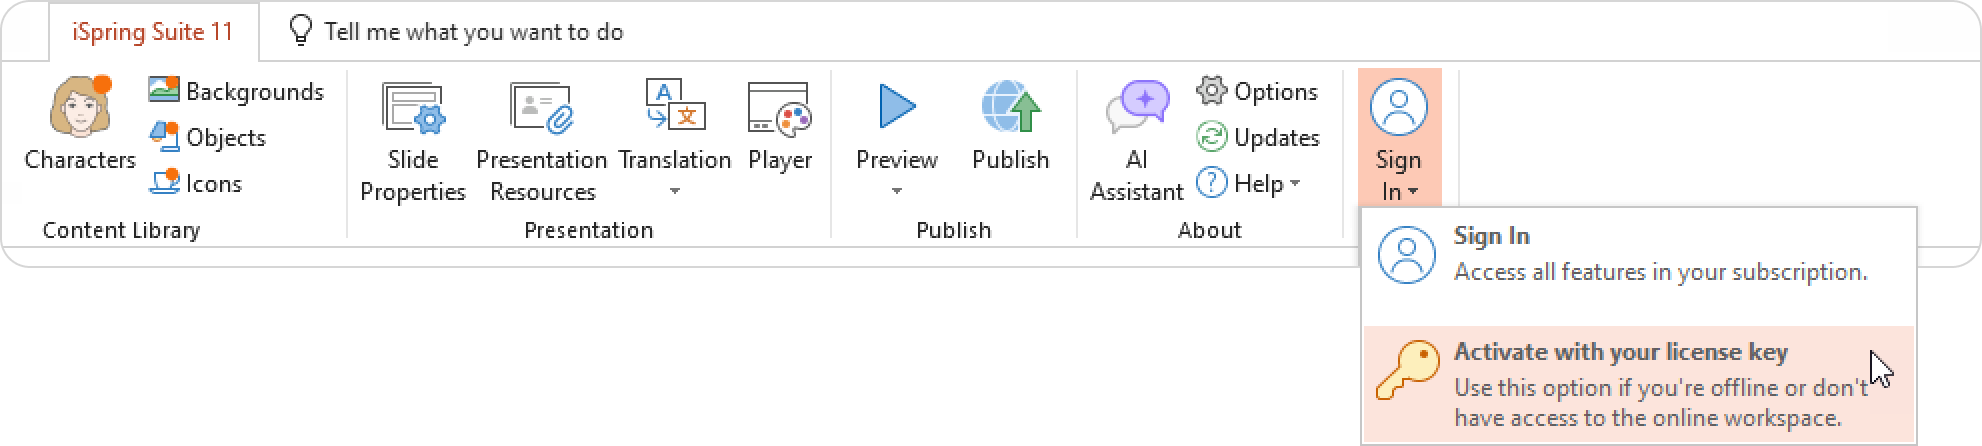
Task: Select Activate with your license key
Action: [1639, 384]
